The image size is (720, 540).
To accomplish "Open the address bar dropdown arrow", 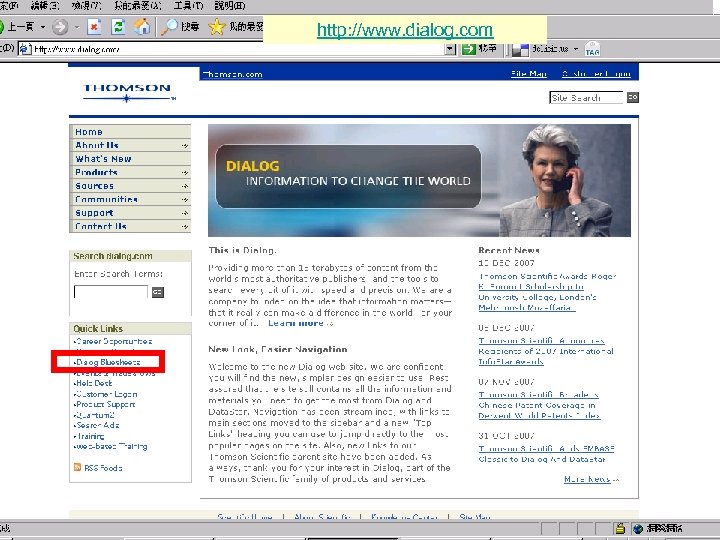I will tap(450, 49).
